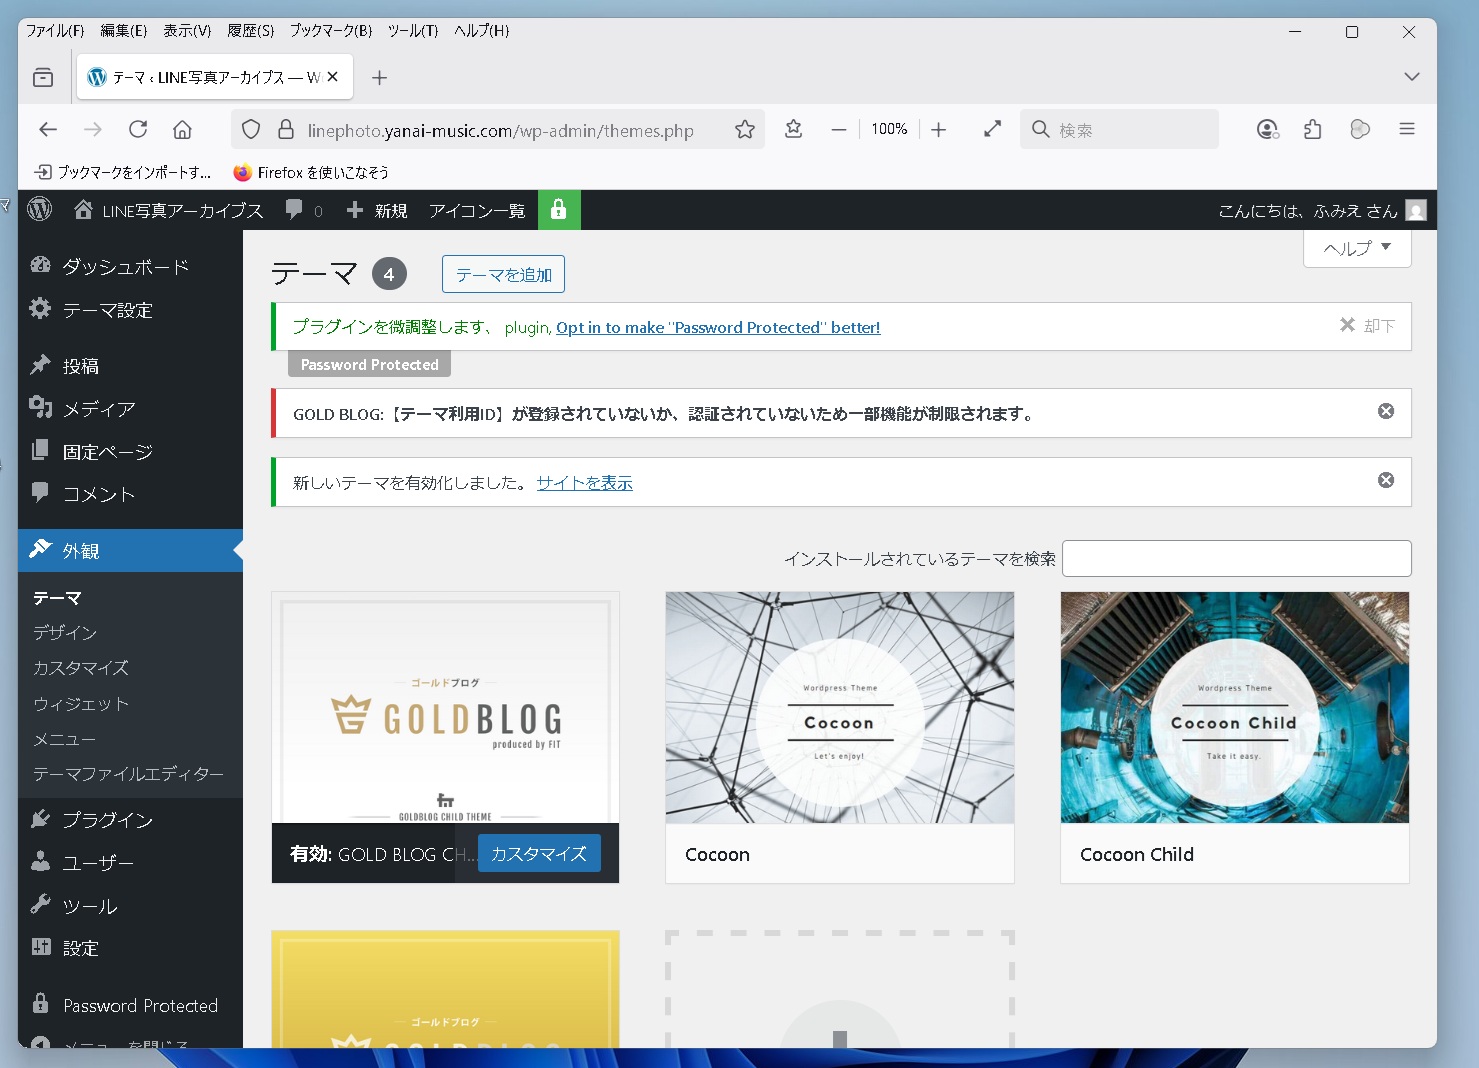This screenshot has height=1068, width=1479.
Task: Click the Firefox back arrow
Action: tap(48, 129)
